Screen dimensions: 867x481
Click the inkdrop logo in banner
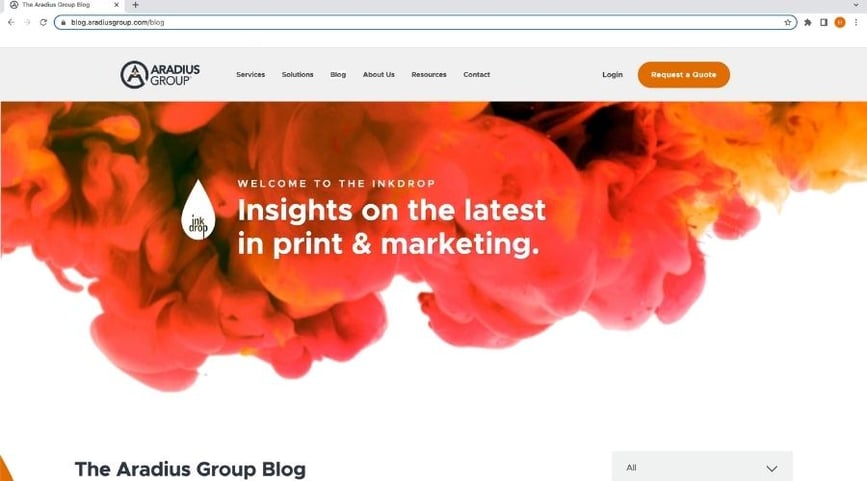click(x=199, y=210)
